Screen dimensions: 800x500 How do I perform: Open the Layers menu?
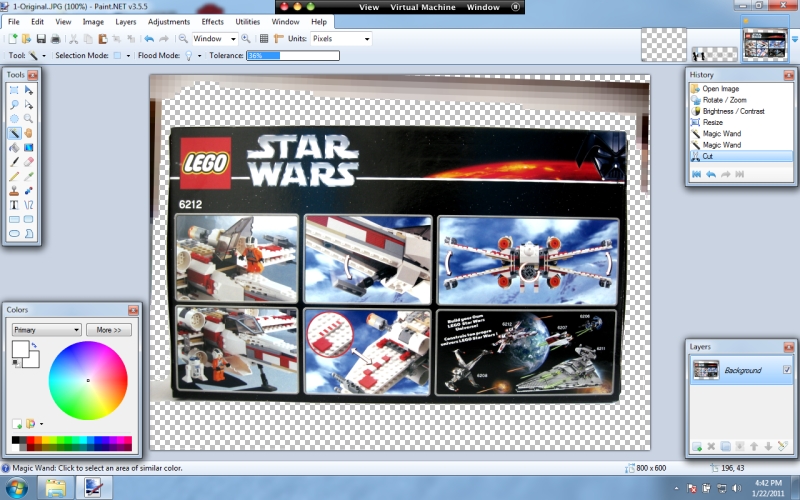pyautogui.click(x=126, y=22)
